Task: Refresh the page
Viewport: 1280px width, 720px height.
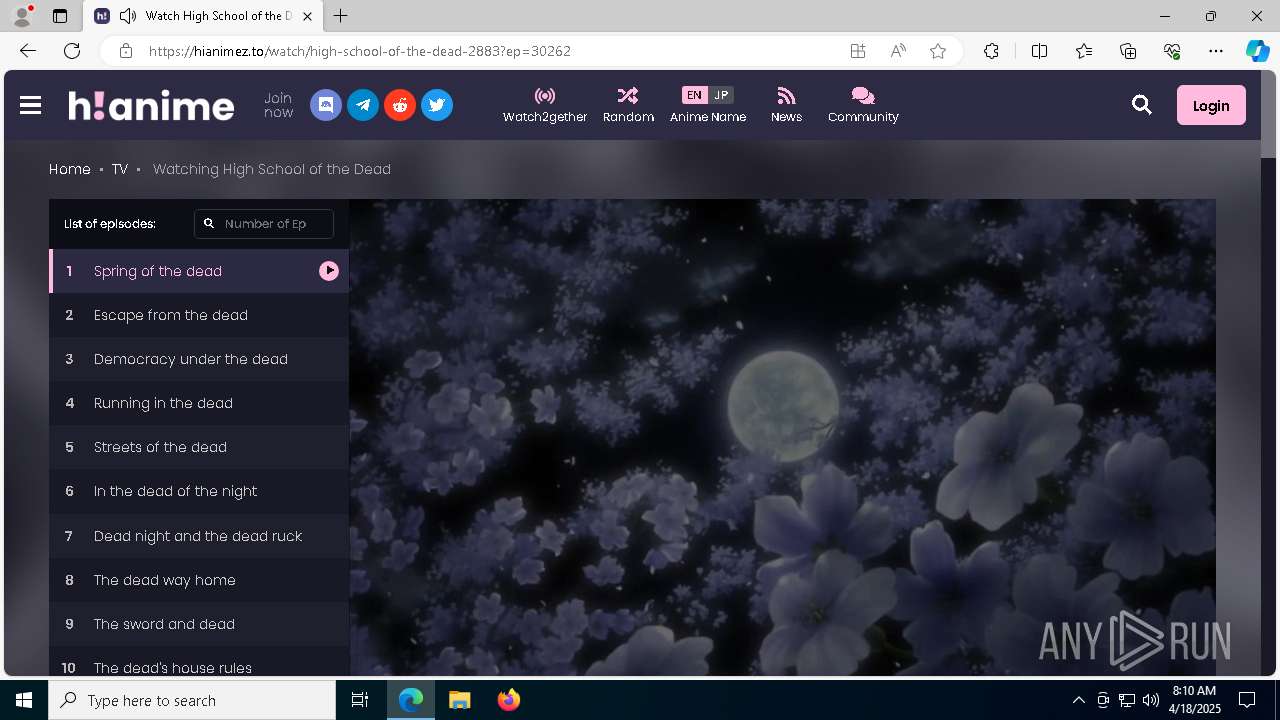Action: pos(72,51)
